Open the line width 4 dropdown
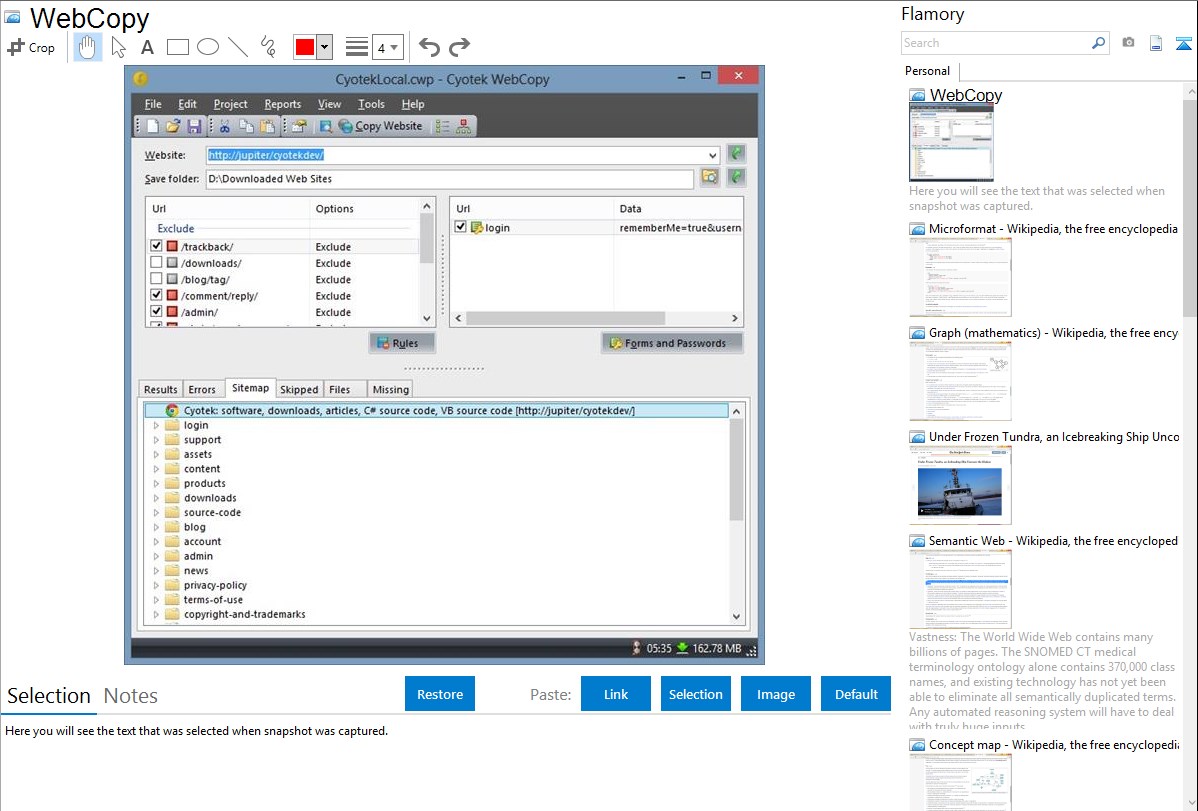Viewport: 1198px width, 811px height. [387, 47]
